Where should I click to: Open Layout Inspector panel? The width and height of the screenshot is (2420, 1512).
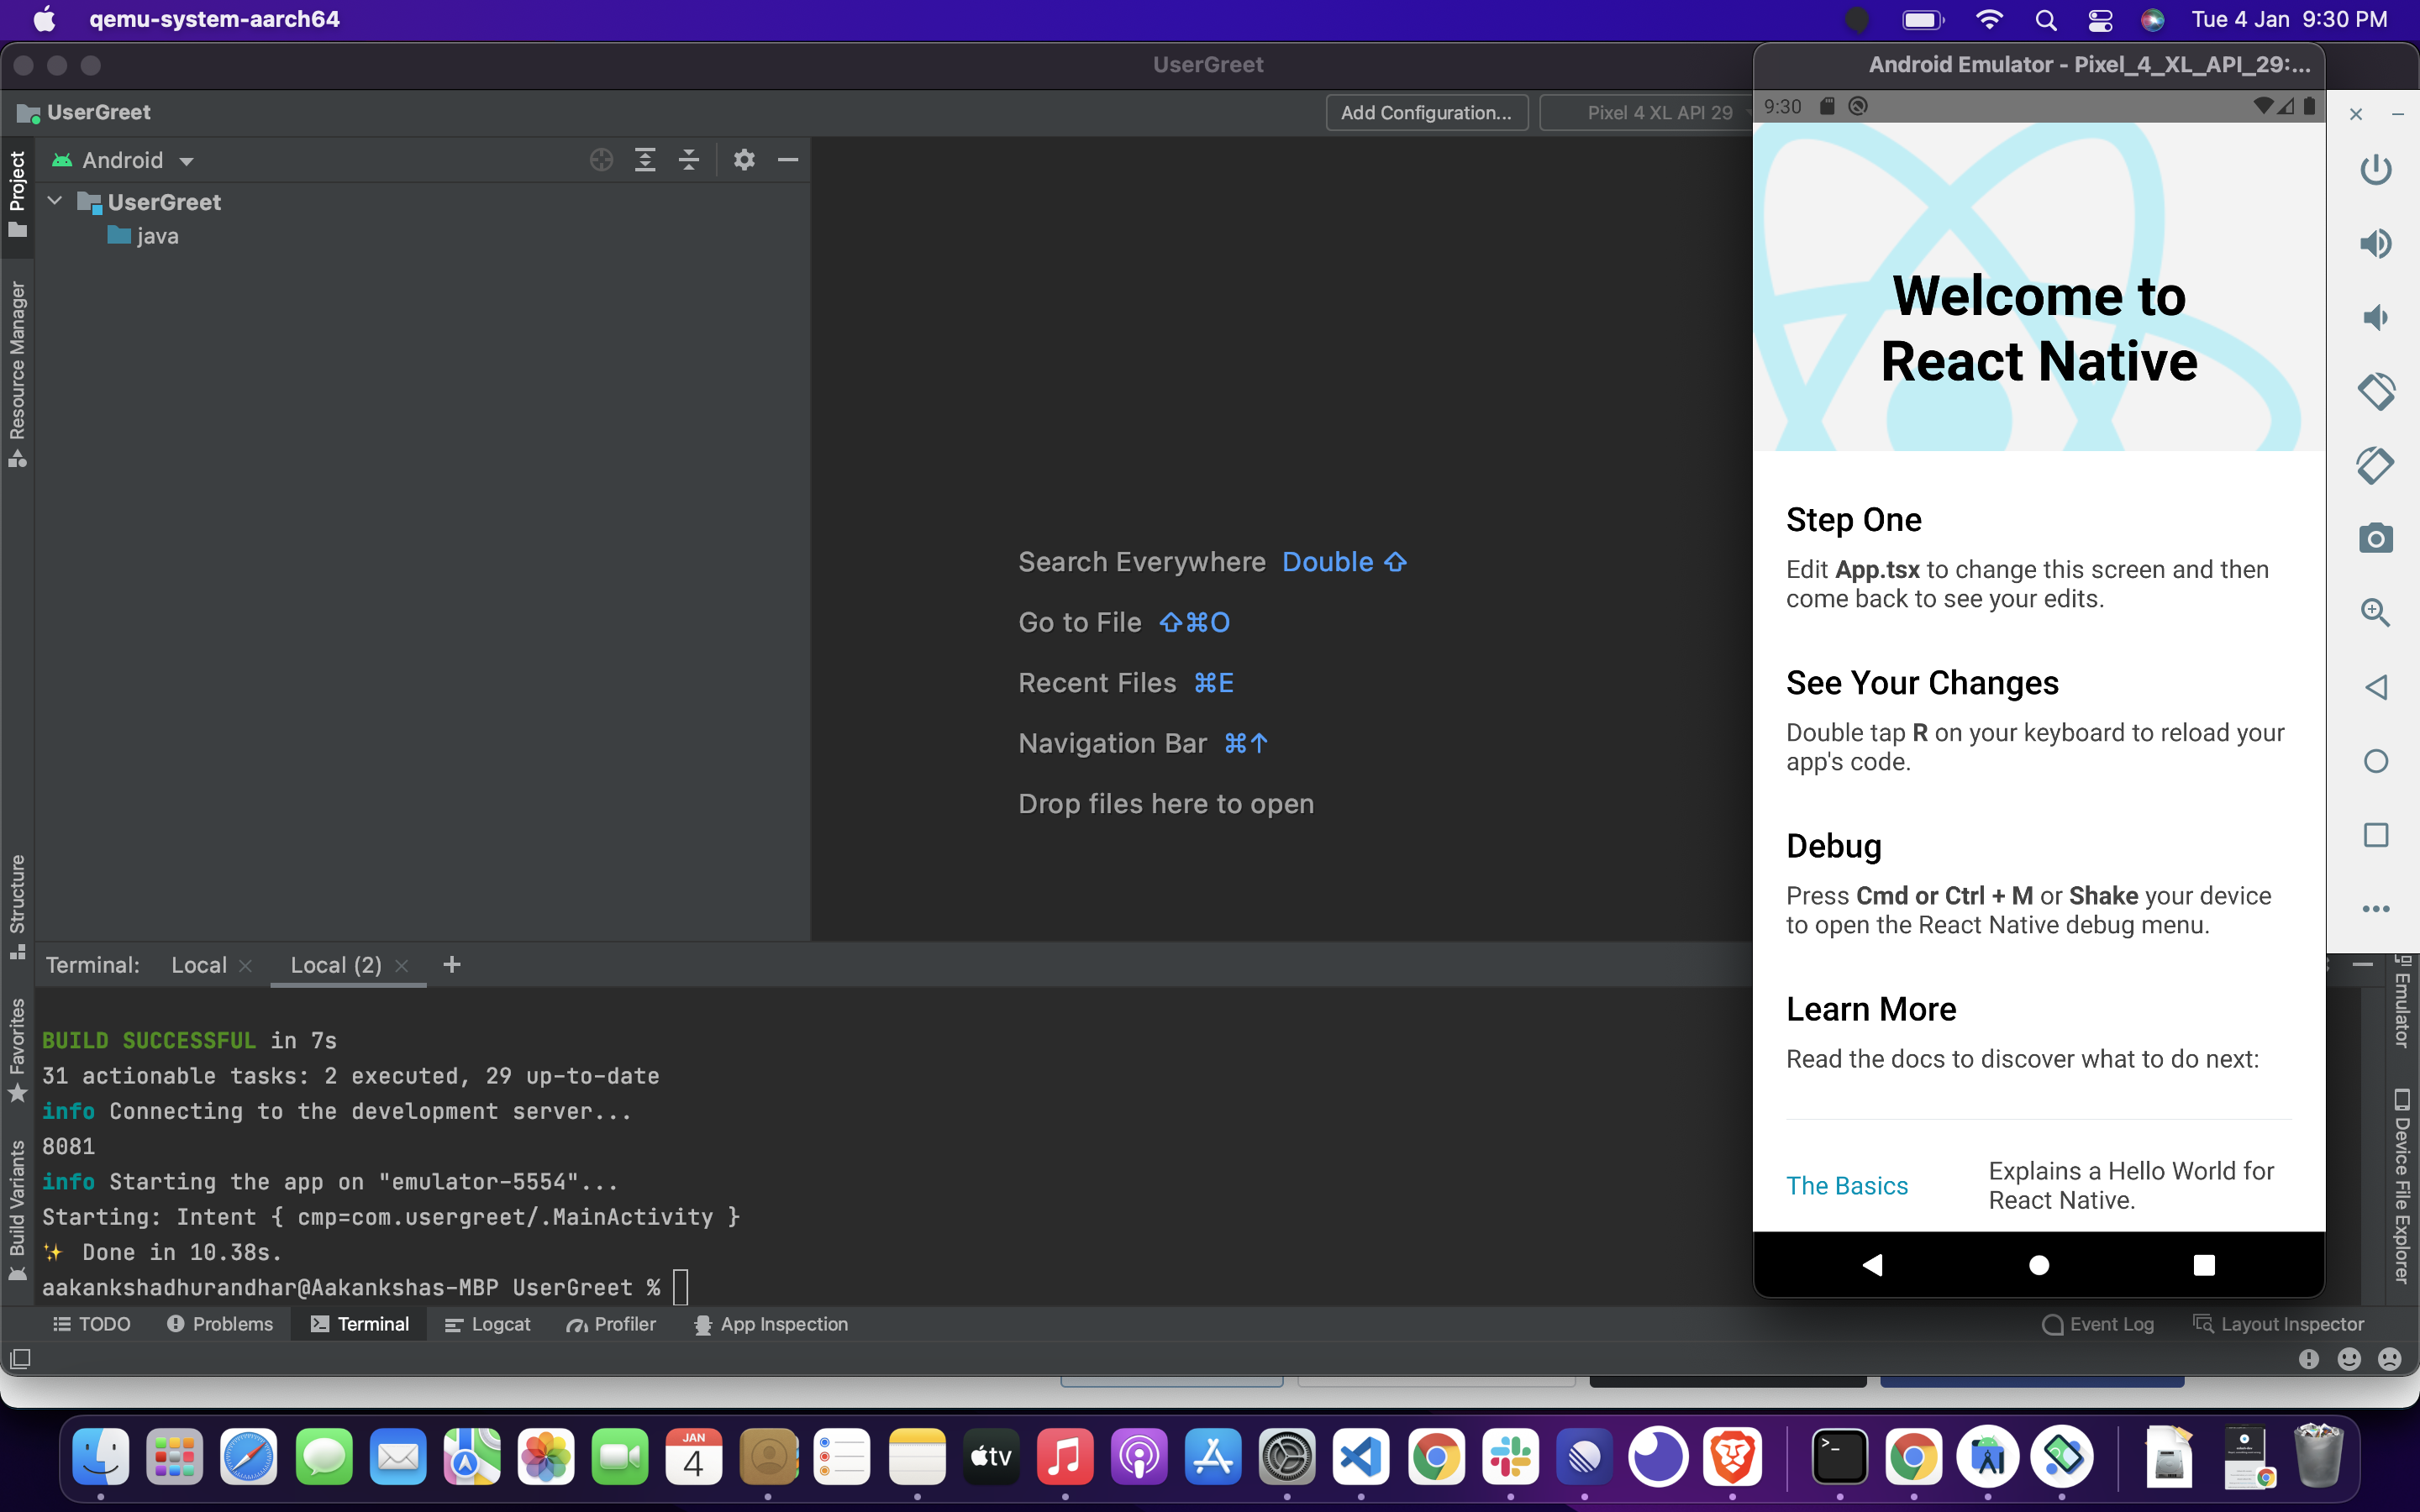click(2278, 1324)
